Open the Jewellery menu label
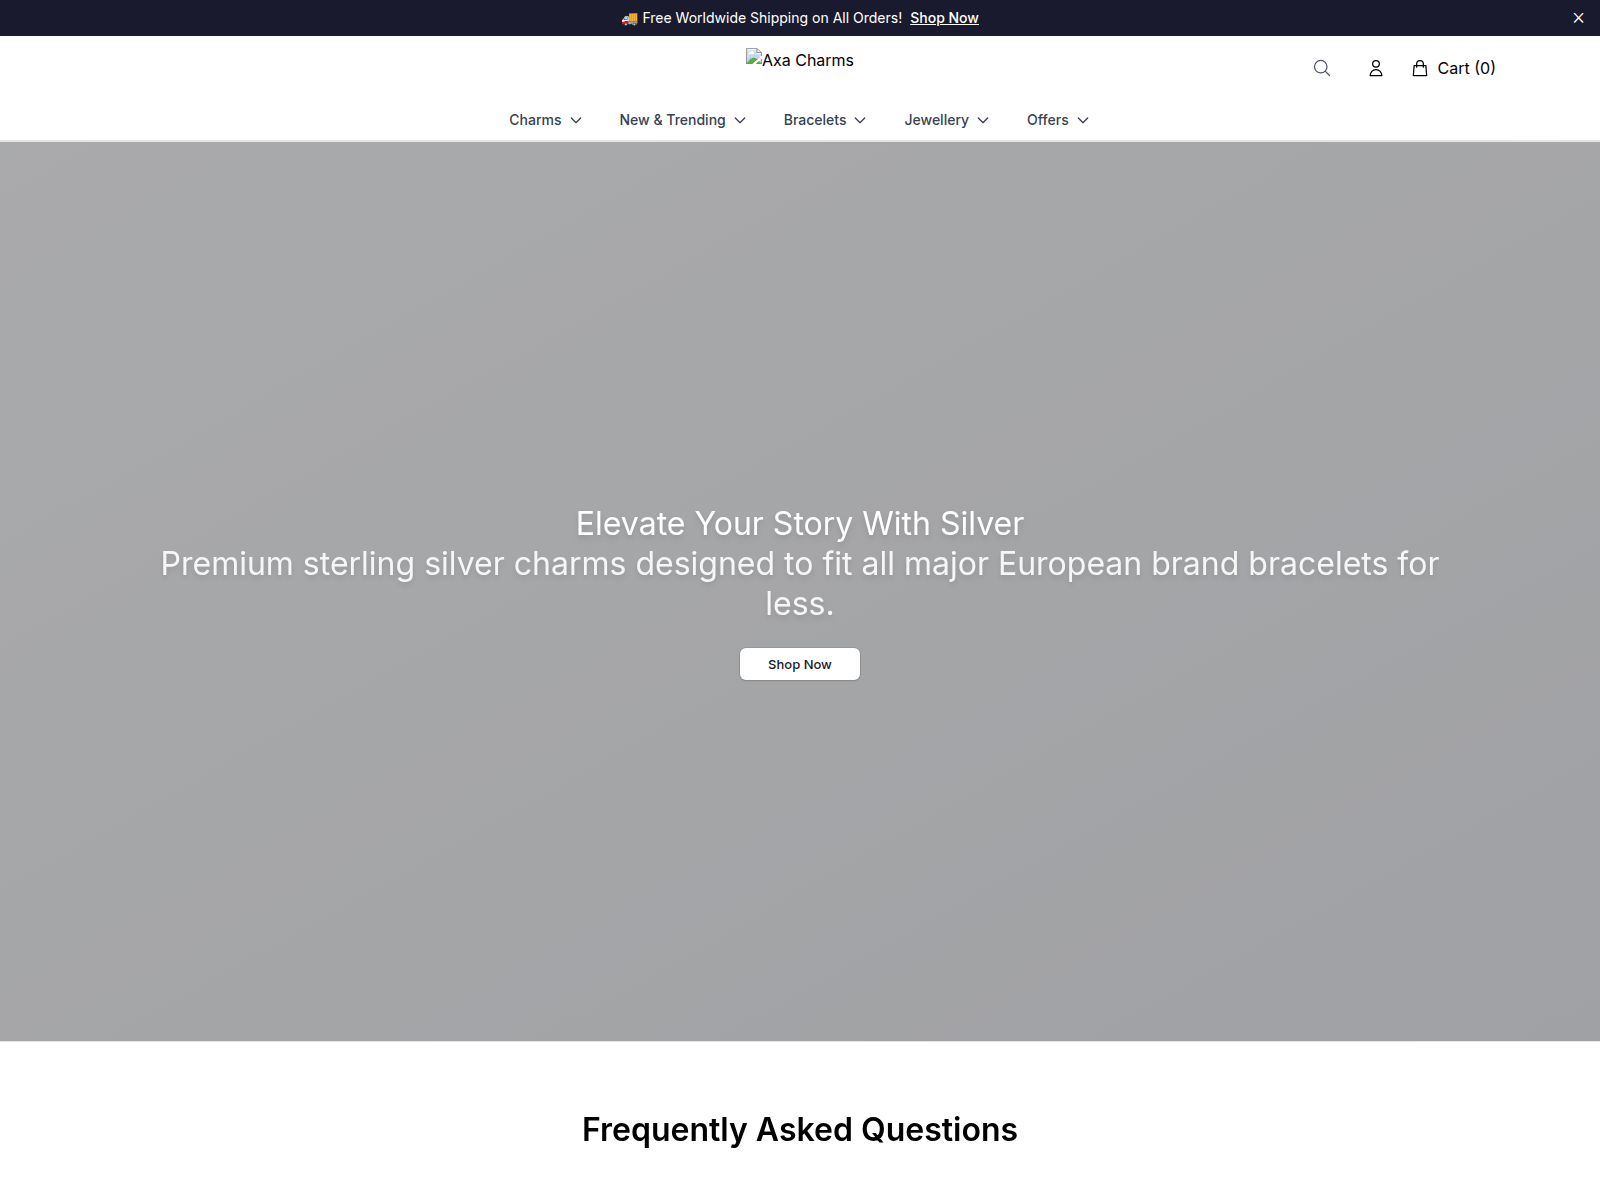Screen dimensions: 1600x1200 [936, 120]
